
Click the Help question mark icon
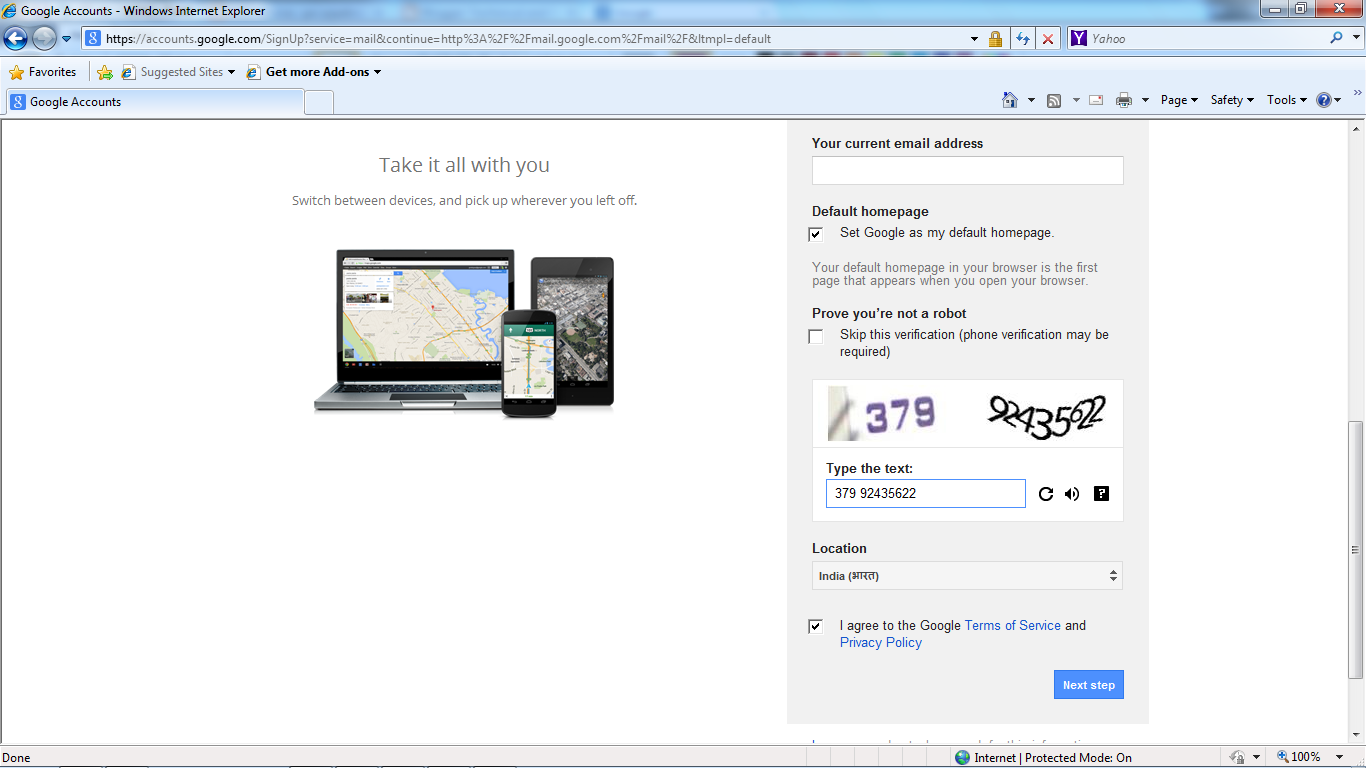pos(1324,100)
